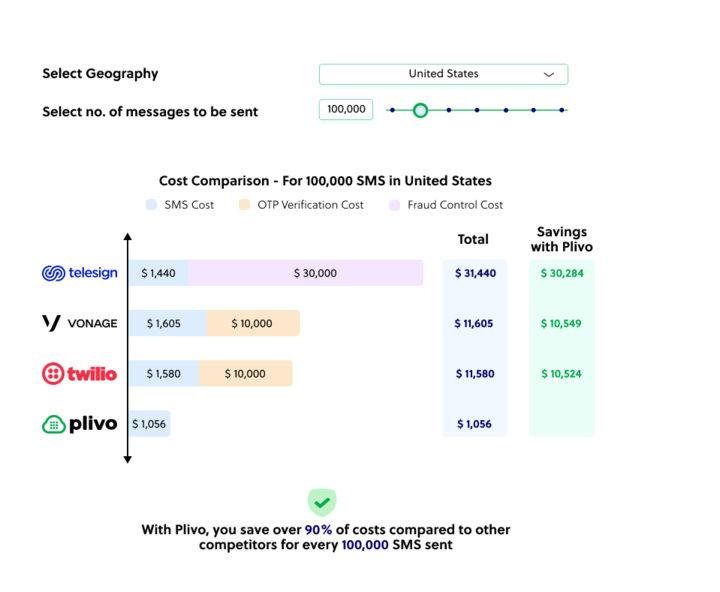Viewport: 720px width, 592px height.
Task: Click the Twilio logo
Action: point(80,374)
